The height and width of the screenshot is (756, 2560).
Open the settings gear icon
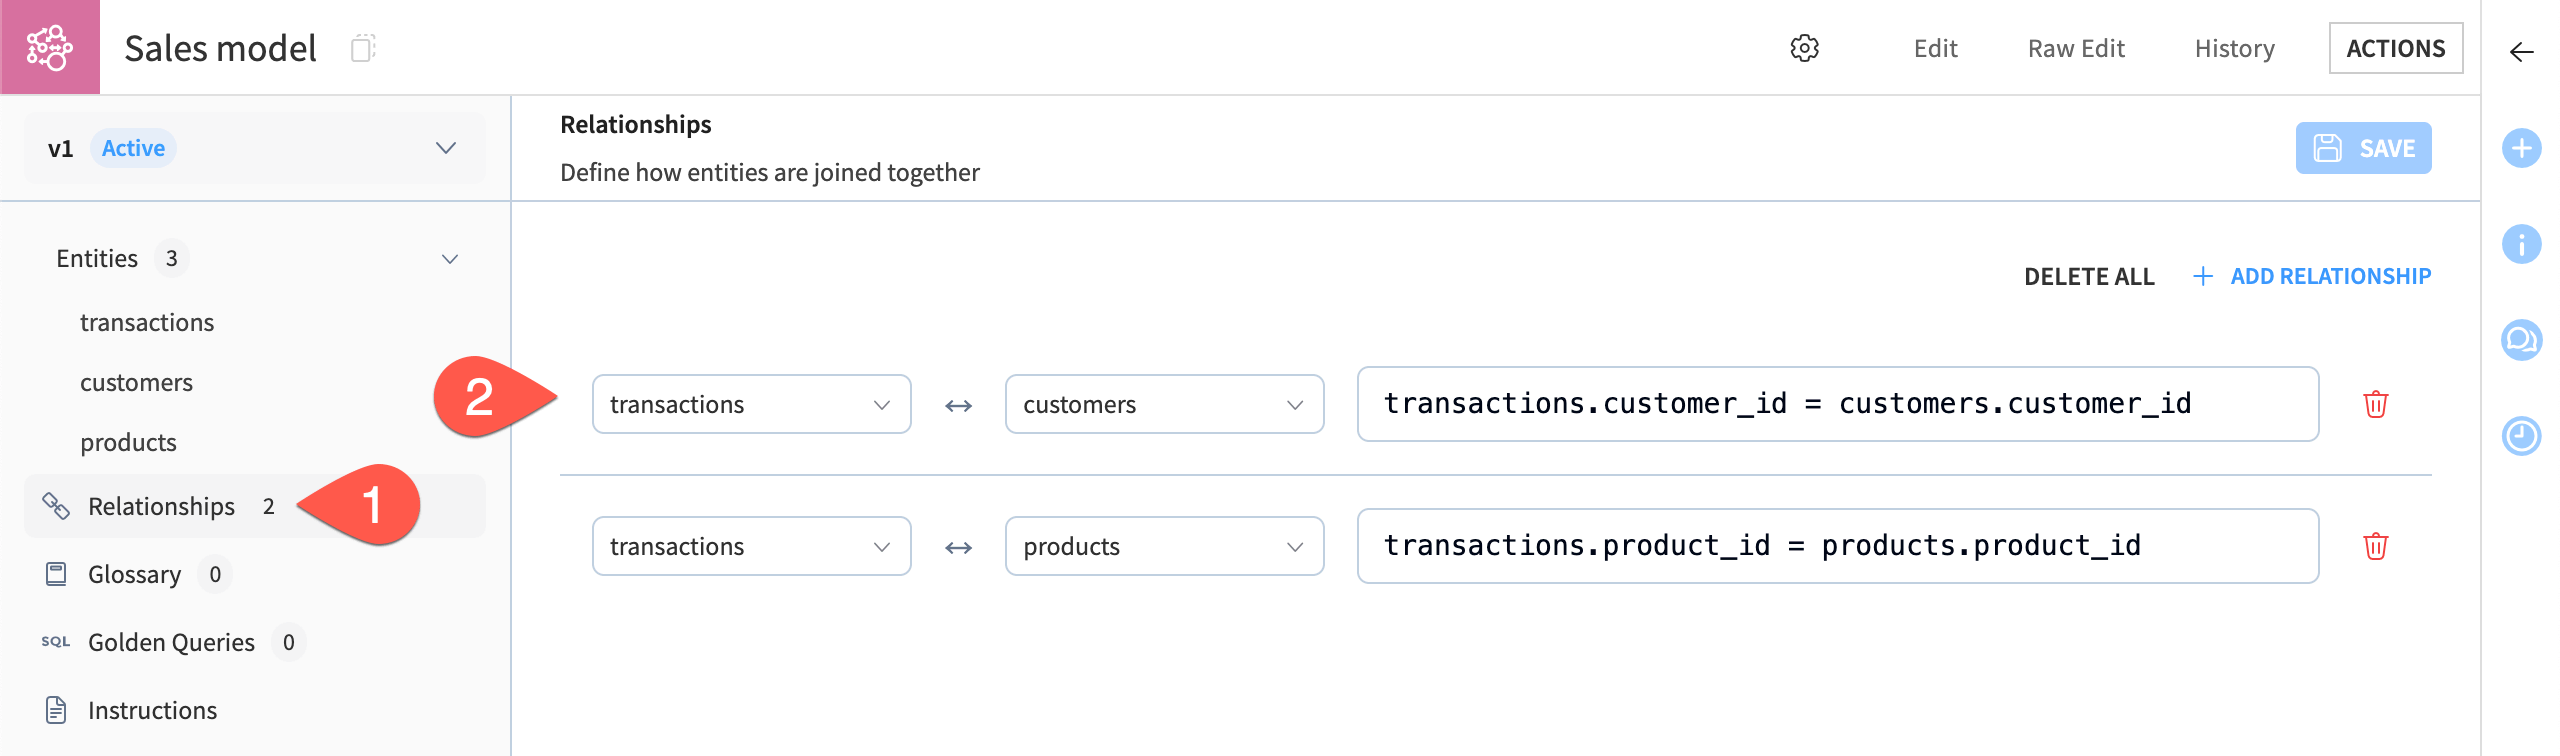(1805, 48)
